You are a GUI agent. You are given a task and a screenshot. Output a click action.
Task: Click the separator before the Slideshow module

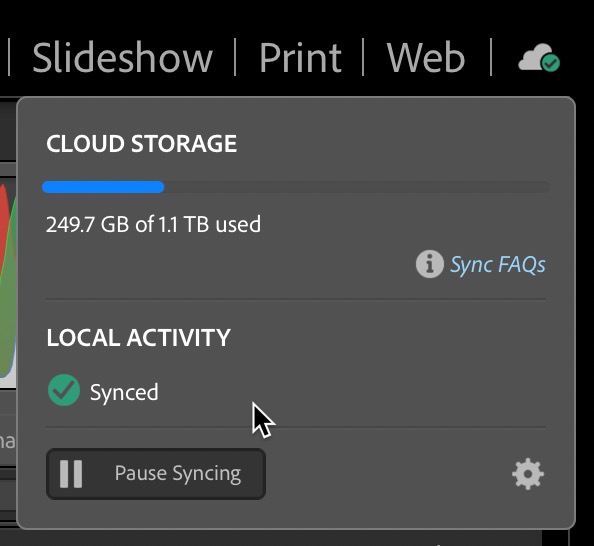click(x=9, y=57)
